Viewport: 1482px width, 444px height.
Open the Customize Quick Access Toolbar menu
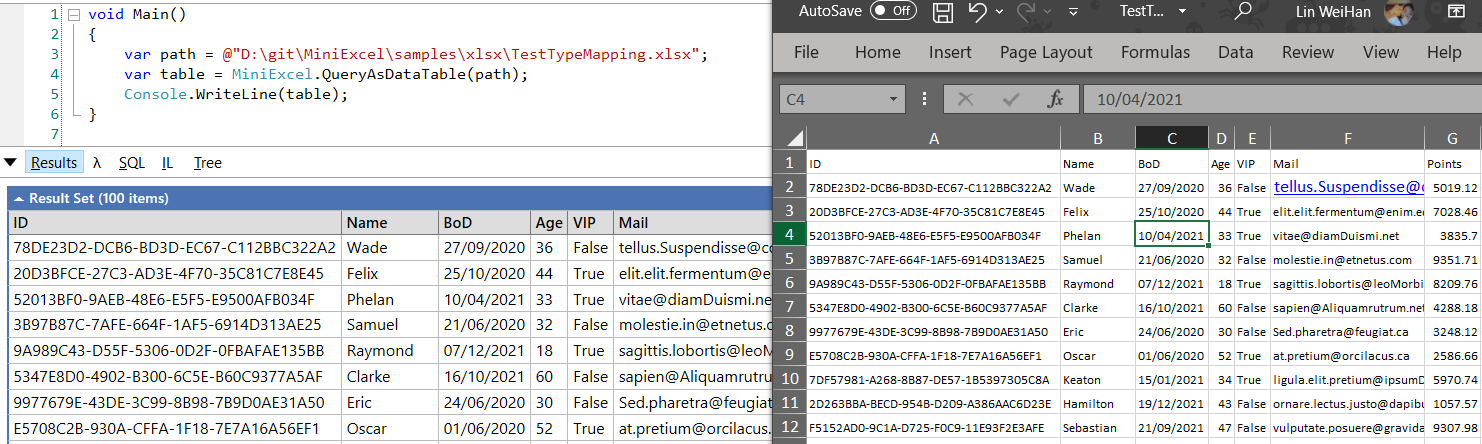pyautogui.click(x=1073, y=12)
